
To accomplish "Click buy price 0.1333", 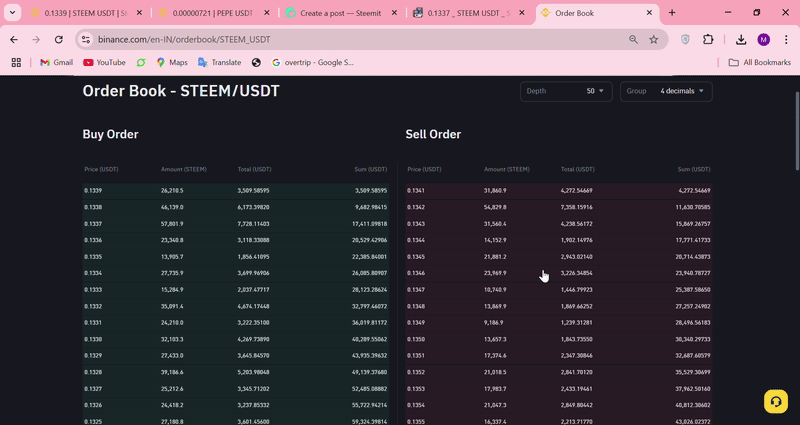I will click(x=93, y=290).
